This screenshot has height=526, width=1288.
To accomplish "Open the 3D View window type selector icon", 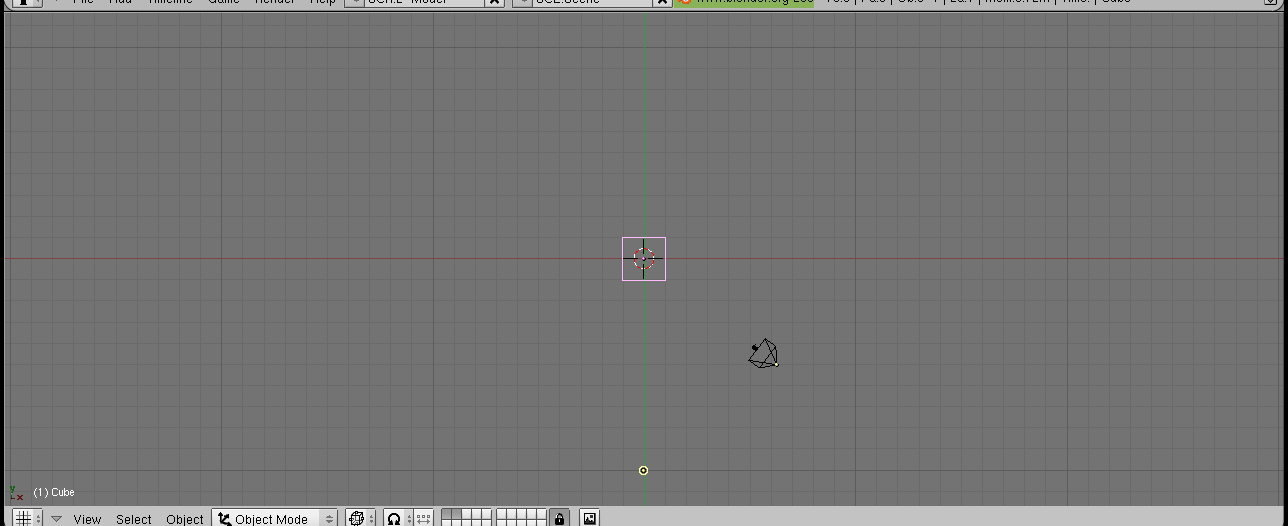I will tap(23, 518).
